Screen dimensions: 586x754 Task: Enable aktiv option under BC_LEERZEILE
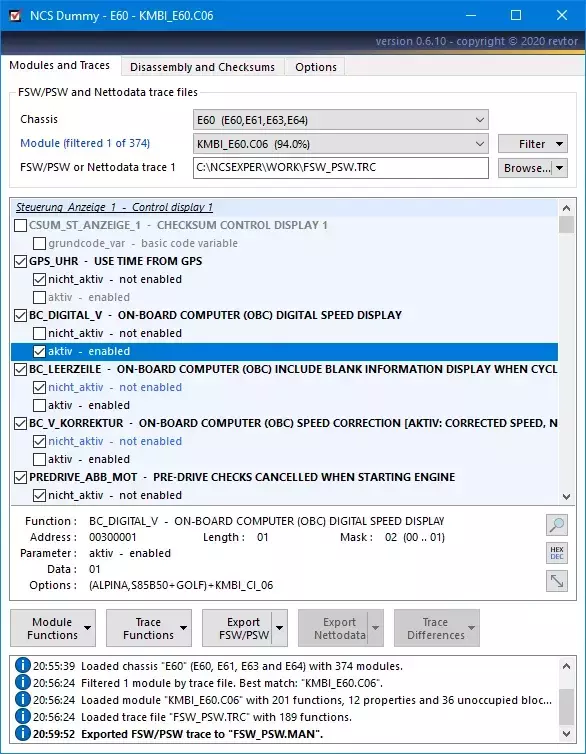39,405
